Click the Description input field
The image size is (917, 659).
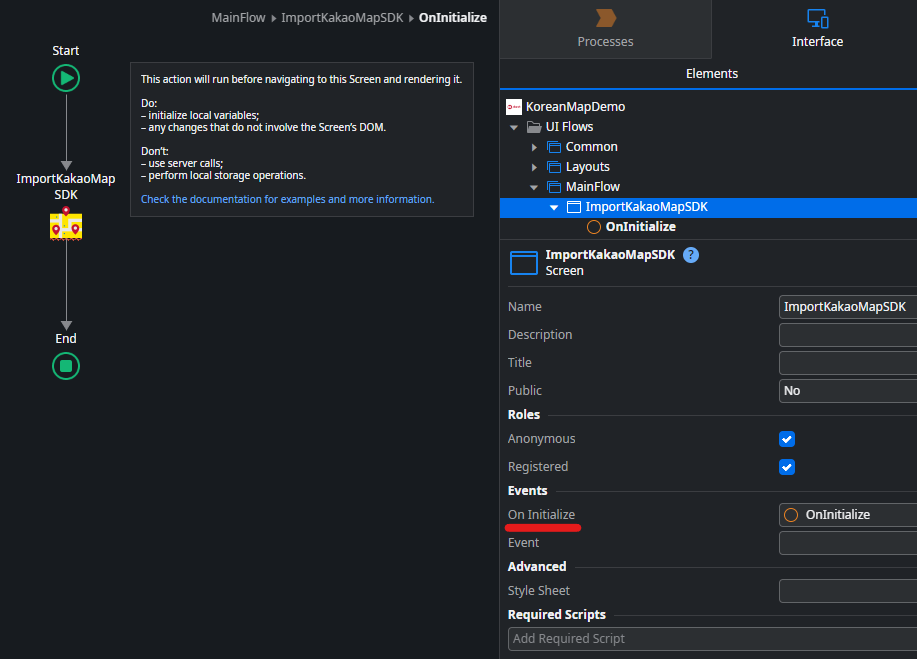848,335
